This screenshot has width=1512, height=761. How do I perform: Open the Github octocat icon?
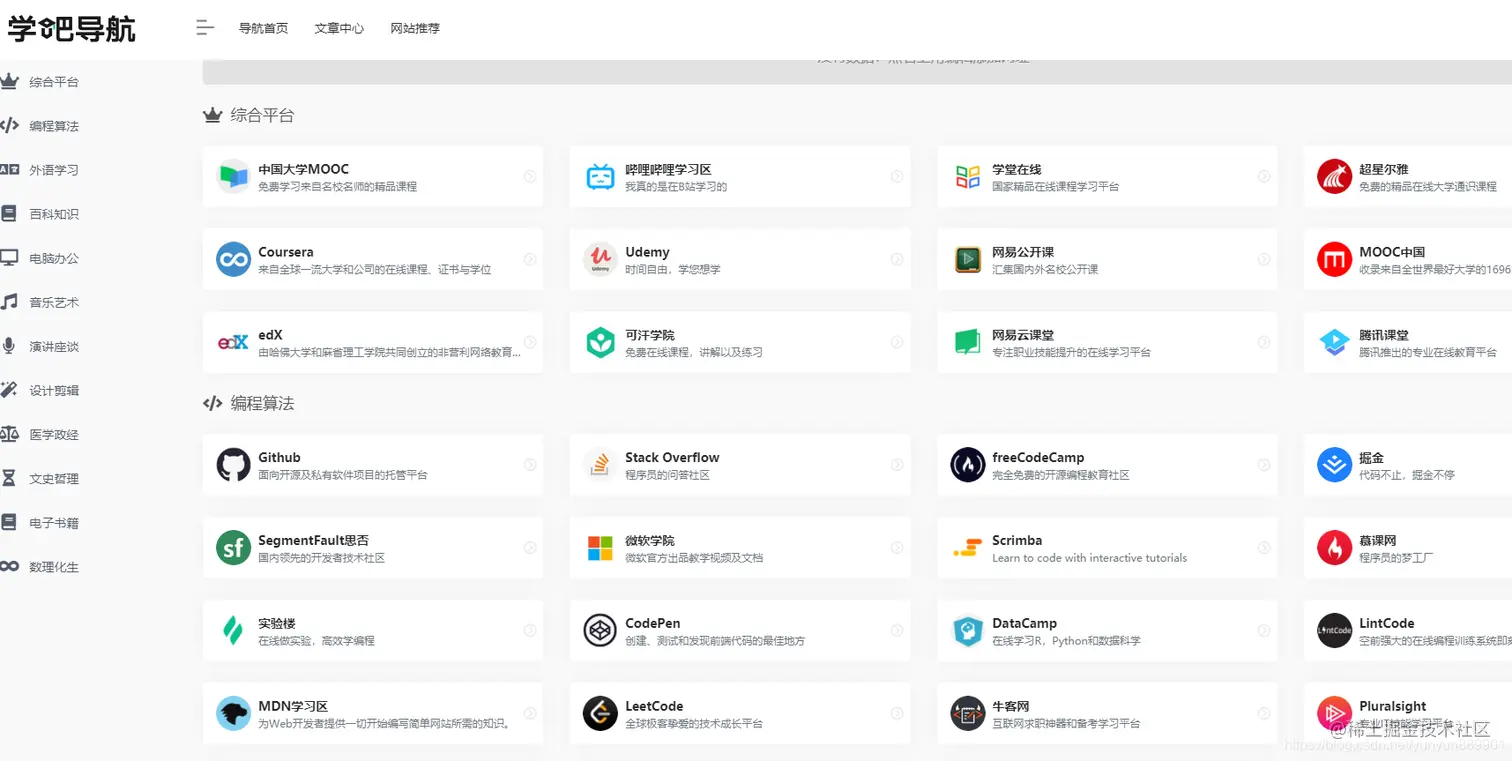233,465
